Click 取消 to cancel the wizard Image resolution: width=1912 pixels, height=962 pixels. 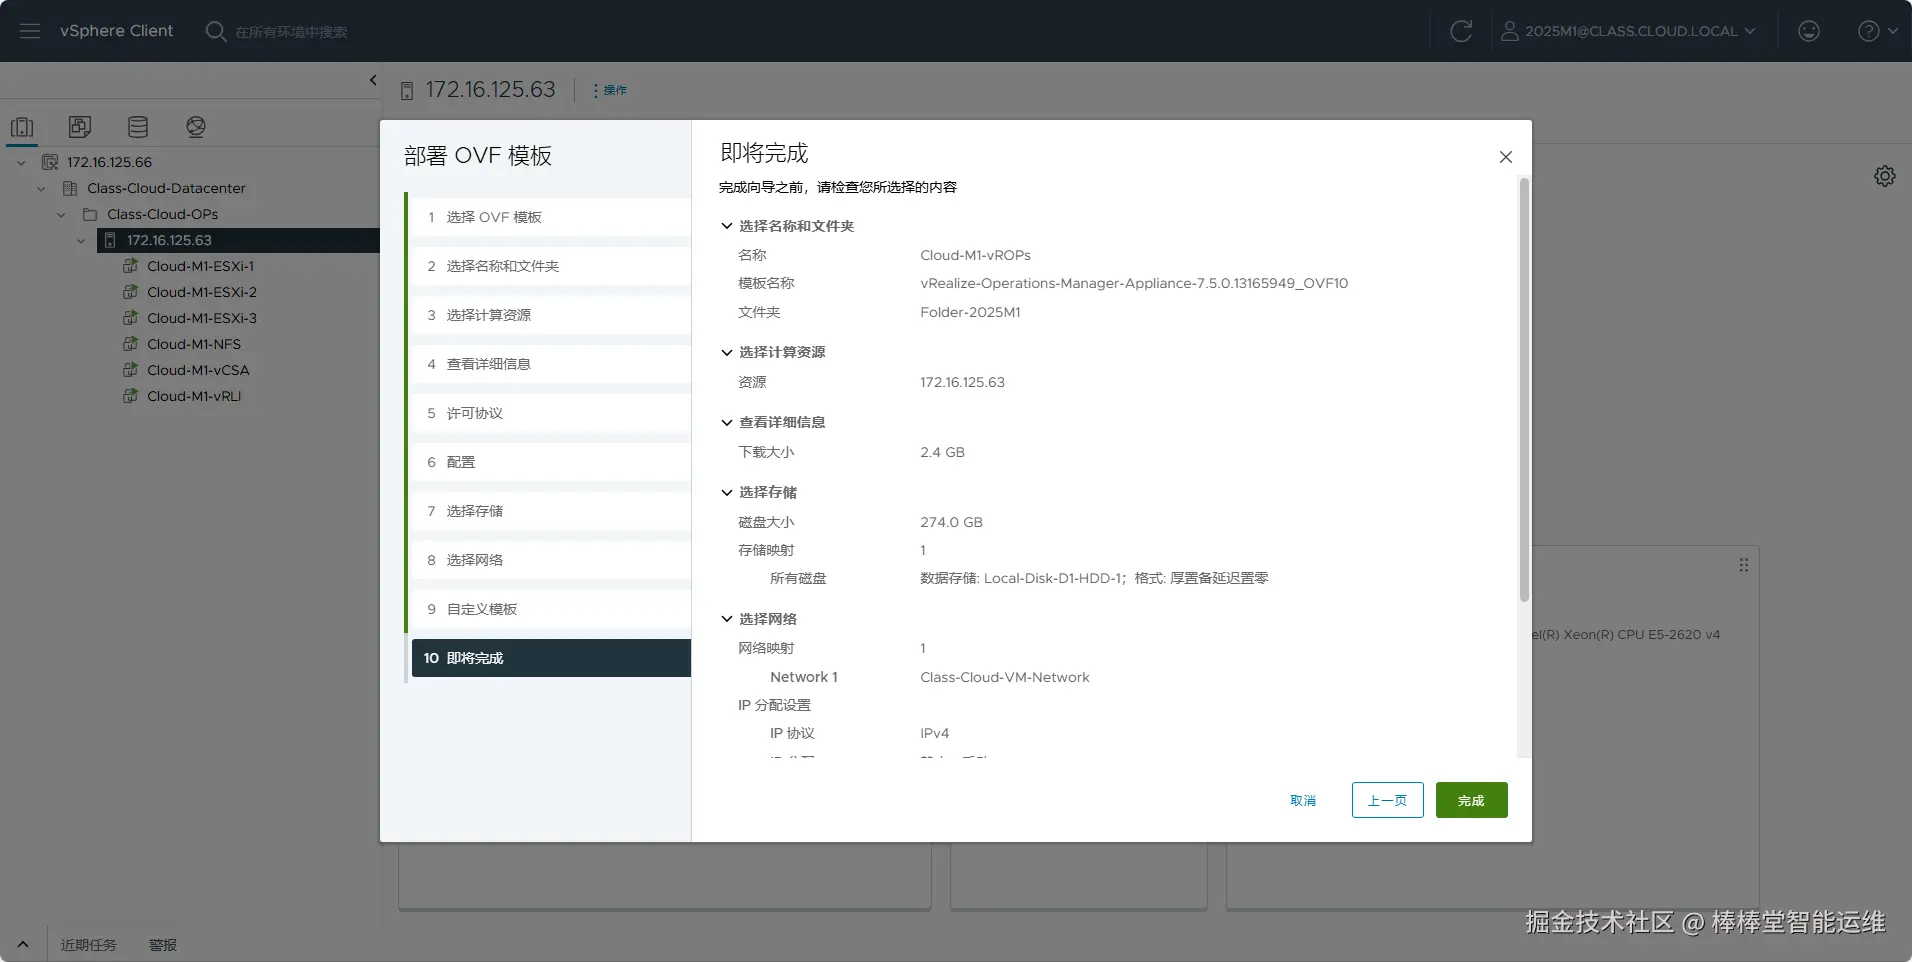pyautogui.click(x=1303, y=800)
